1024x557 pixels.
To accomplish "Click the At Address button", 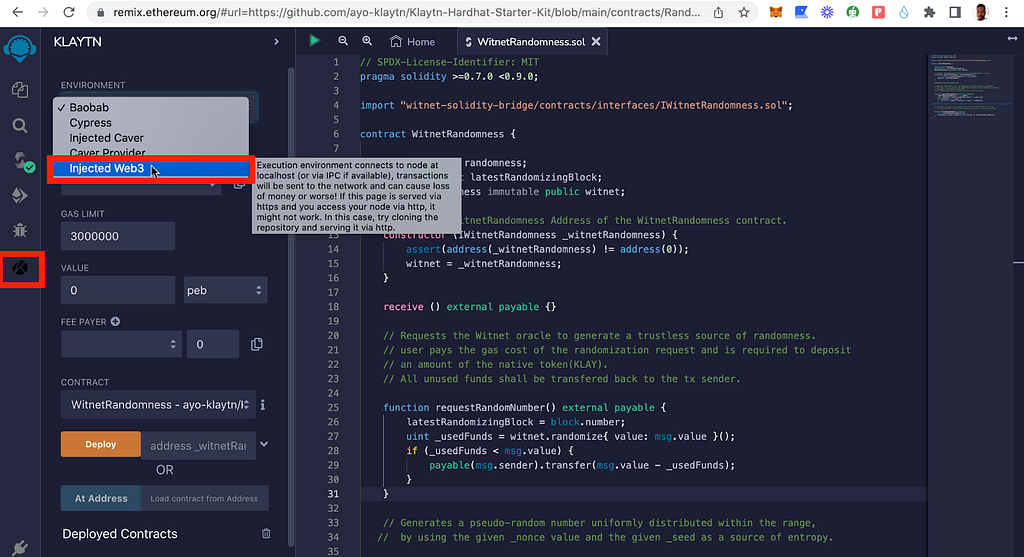I will [101, 498].
